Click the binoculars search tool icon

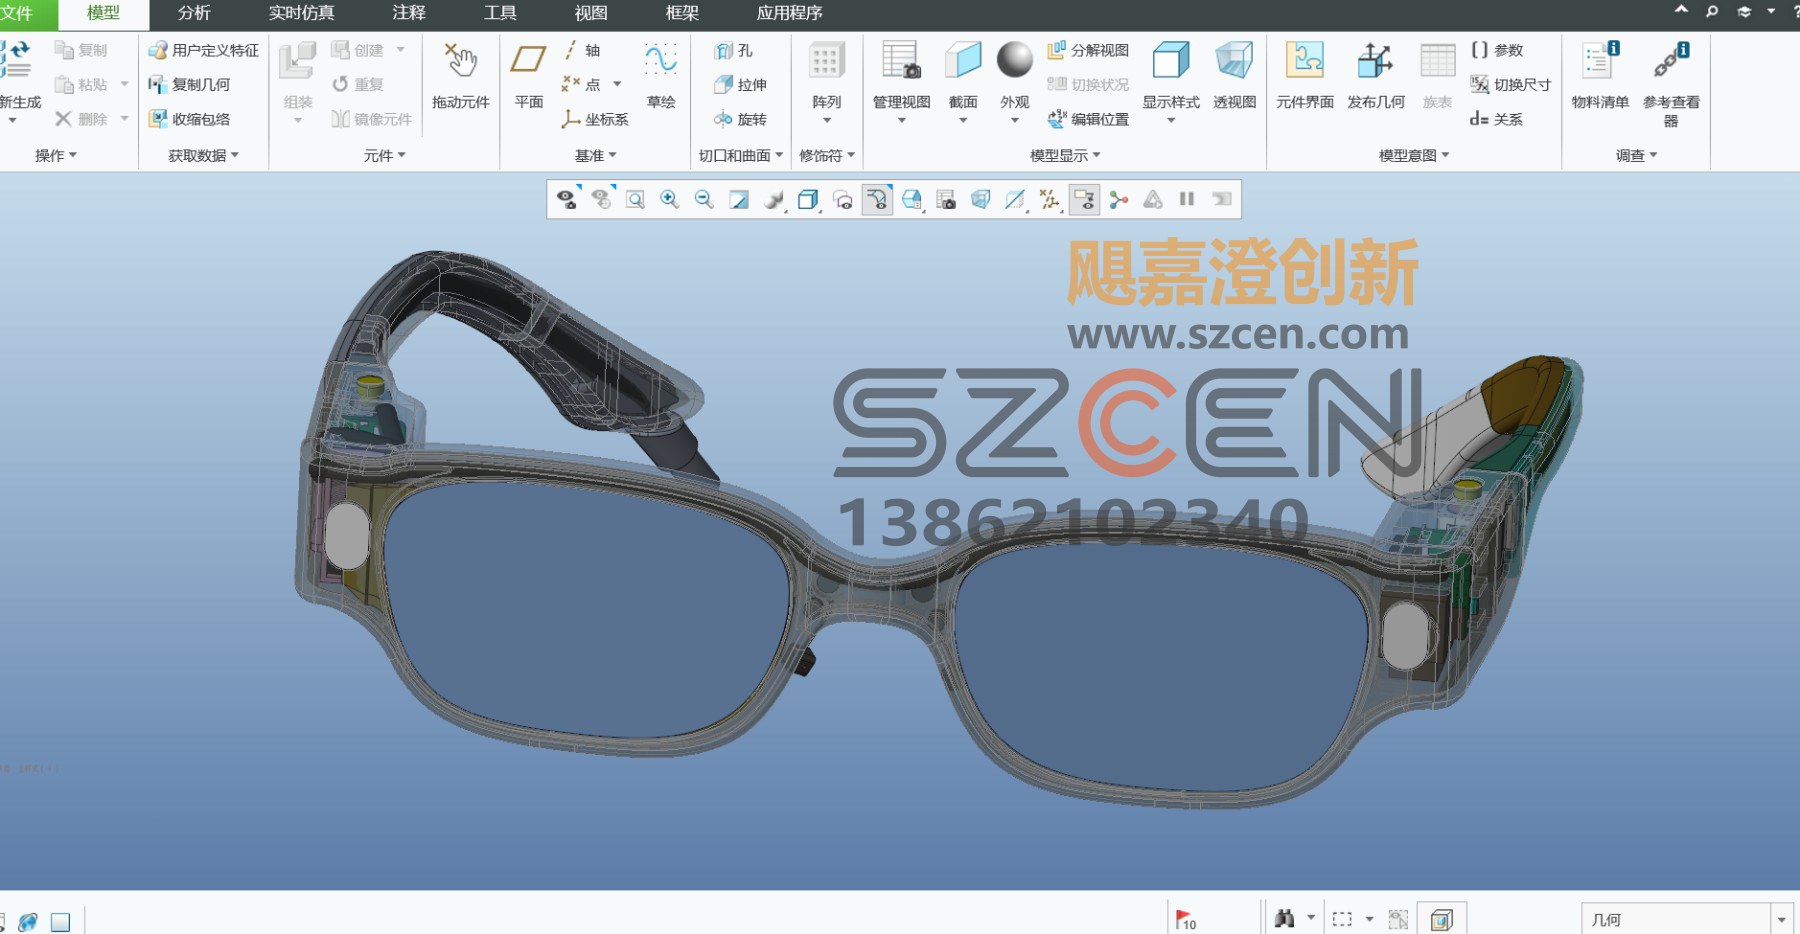click(x=1285, y=918)
